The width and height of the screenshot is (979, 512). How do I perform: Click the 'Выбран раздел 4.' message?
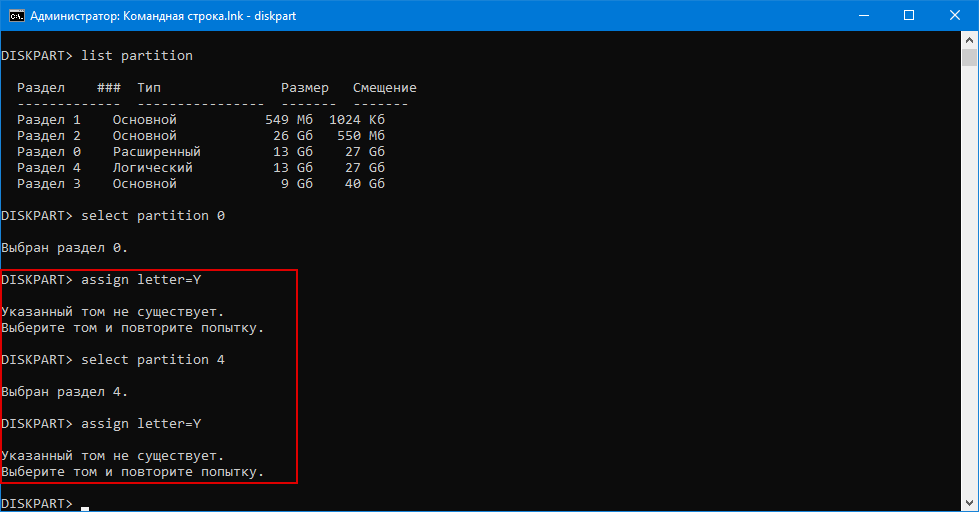tap(65, 392)
